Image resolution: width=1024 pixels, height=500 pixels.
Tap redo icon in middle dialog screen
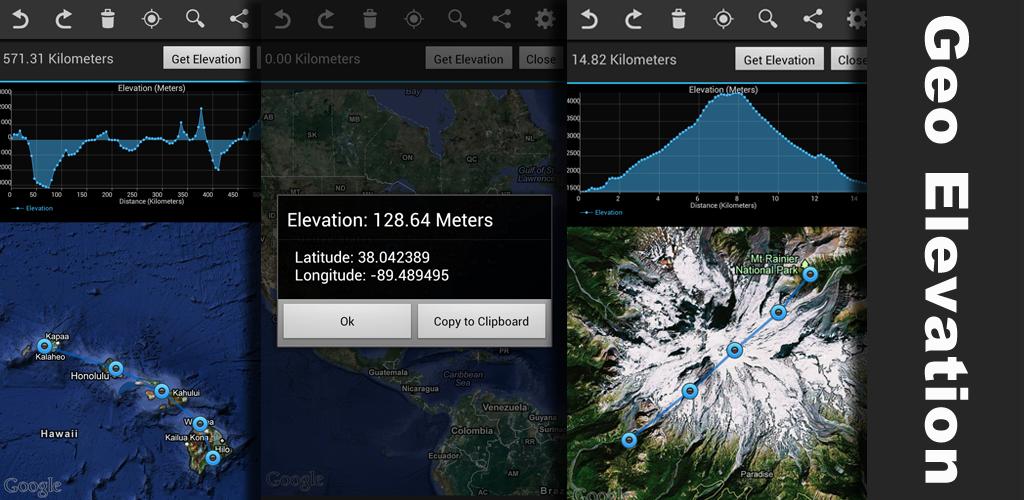[326, 19]
